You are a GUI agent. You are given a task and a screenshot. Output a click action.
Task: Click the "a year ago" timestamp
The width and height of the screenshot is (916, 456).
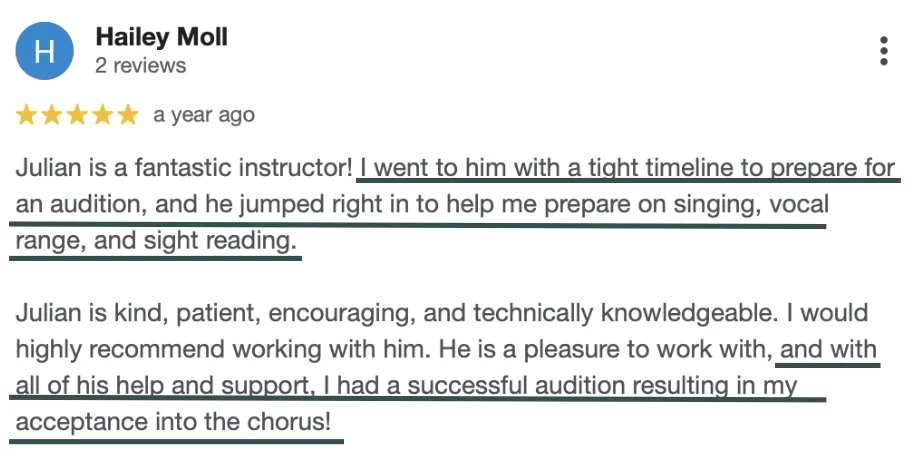204,115
